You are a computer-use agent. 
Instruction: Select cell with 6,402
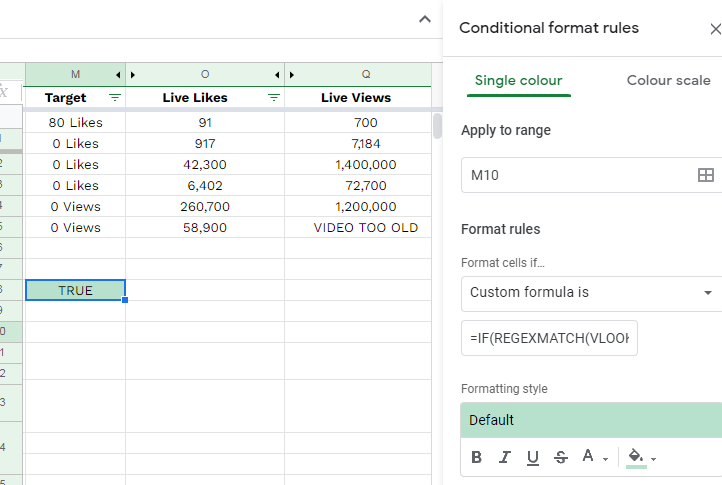pos(205,186)
